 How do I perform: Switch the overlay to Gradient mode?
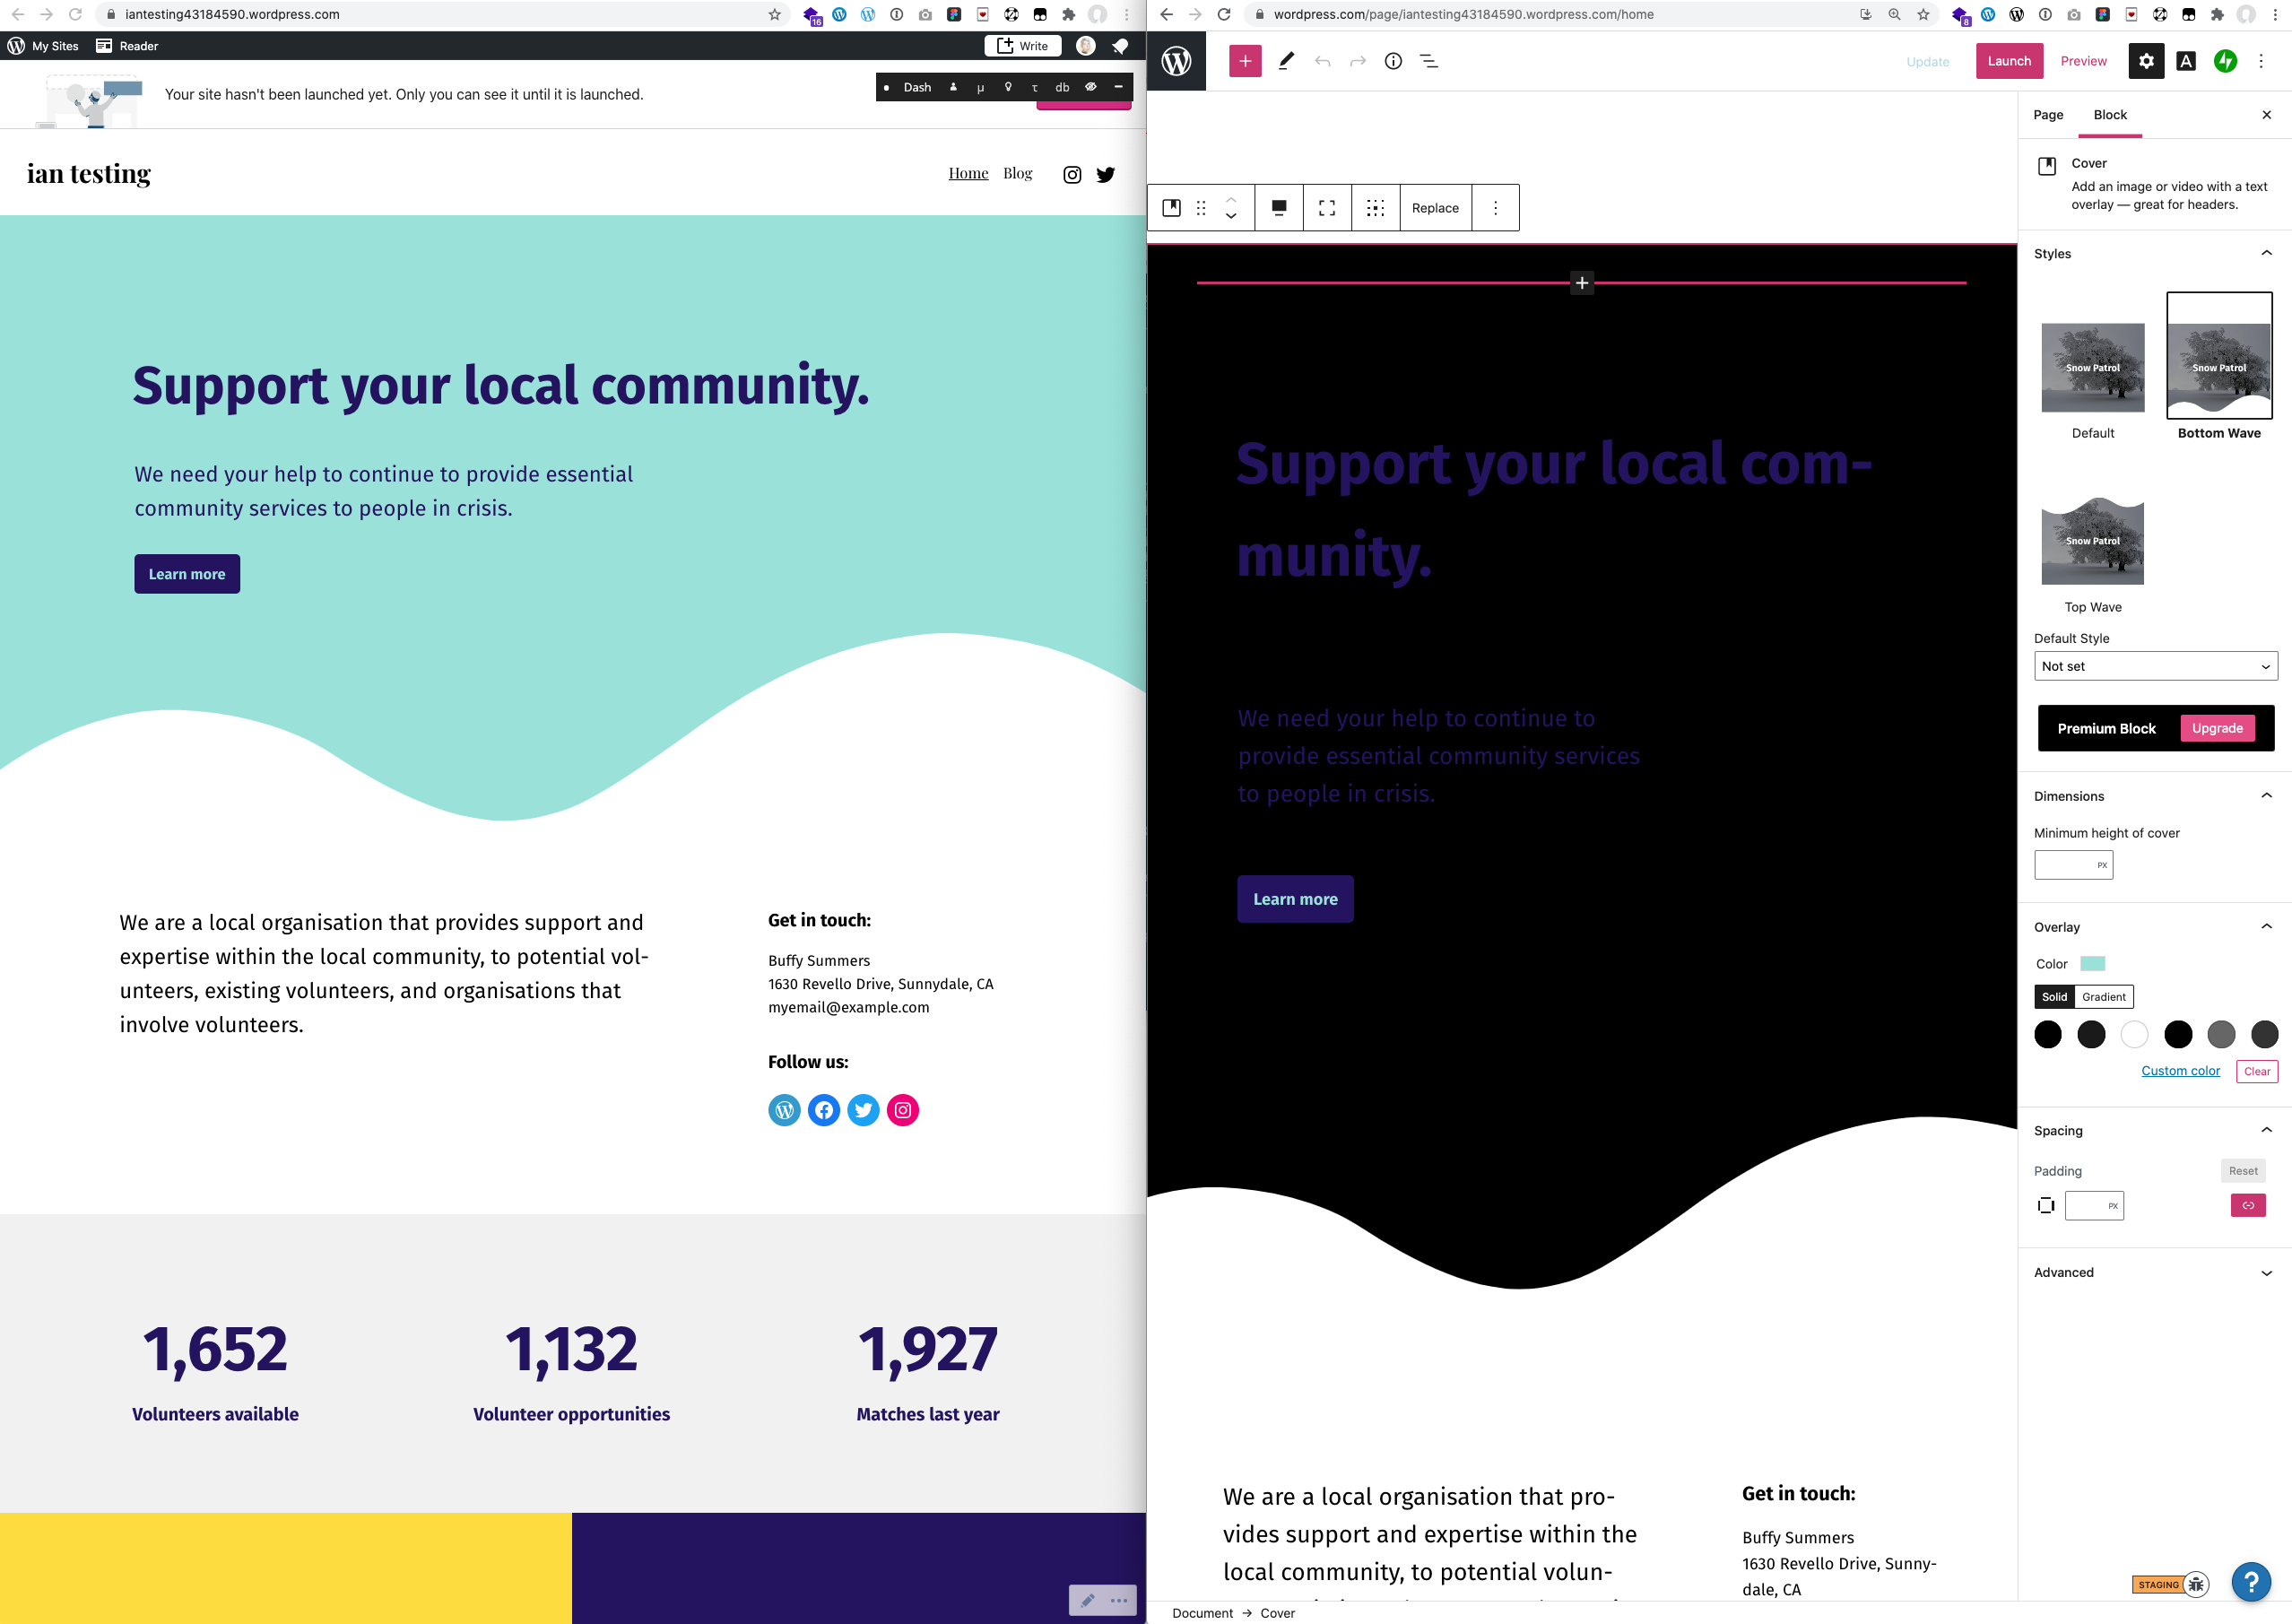(x=2103, y=996)
